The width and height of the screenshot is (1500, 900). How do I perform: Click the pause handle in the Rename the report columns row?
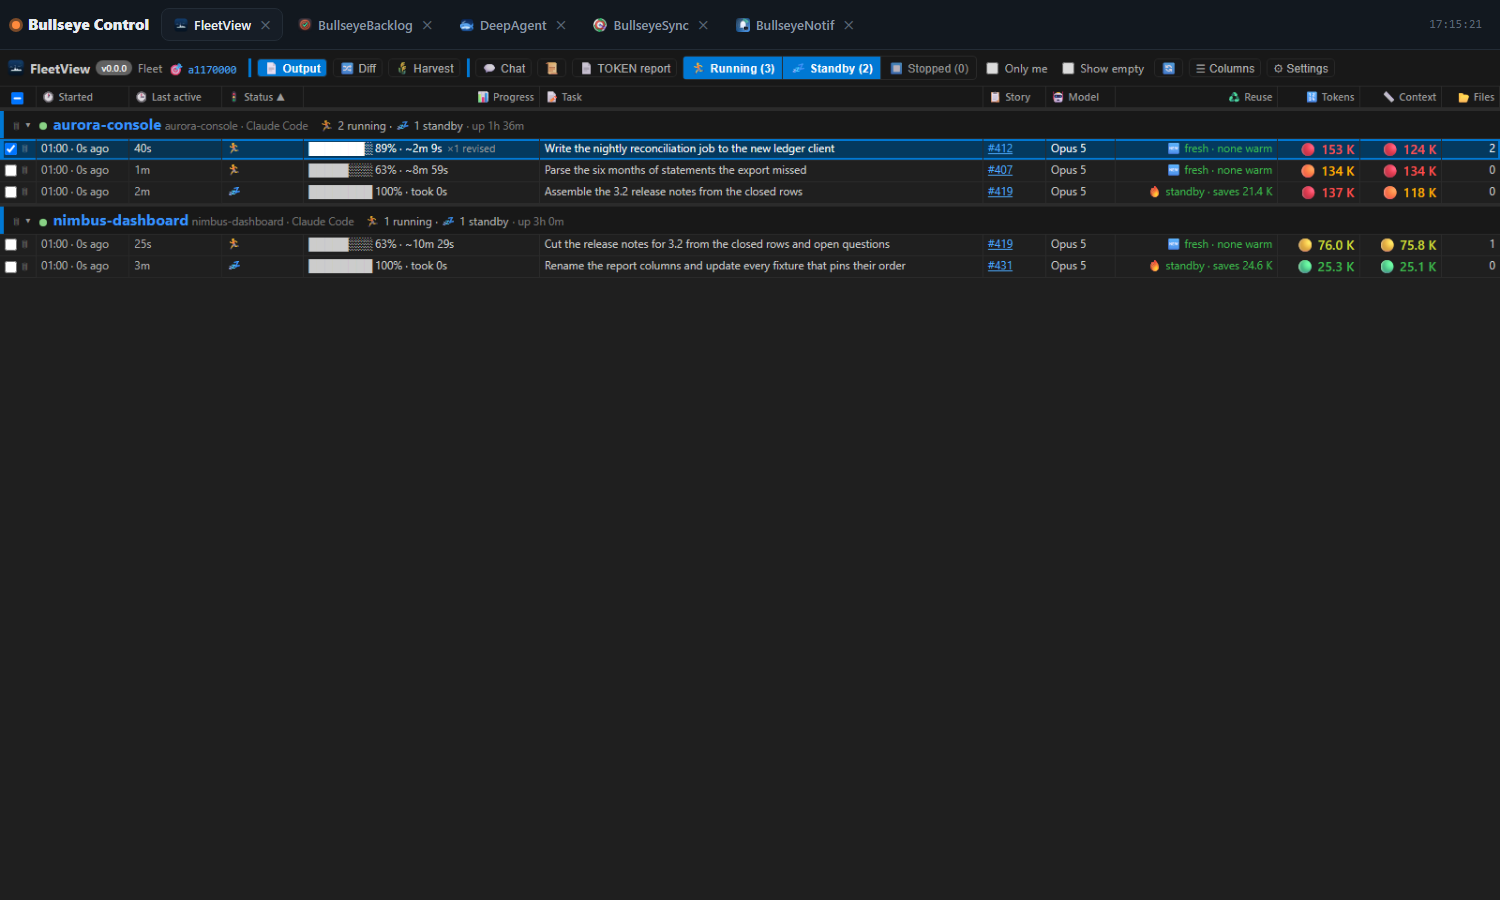pos(25,266)
